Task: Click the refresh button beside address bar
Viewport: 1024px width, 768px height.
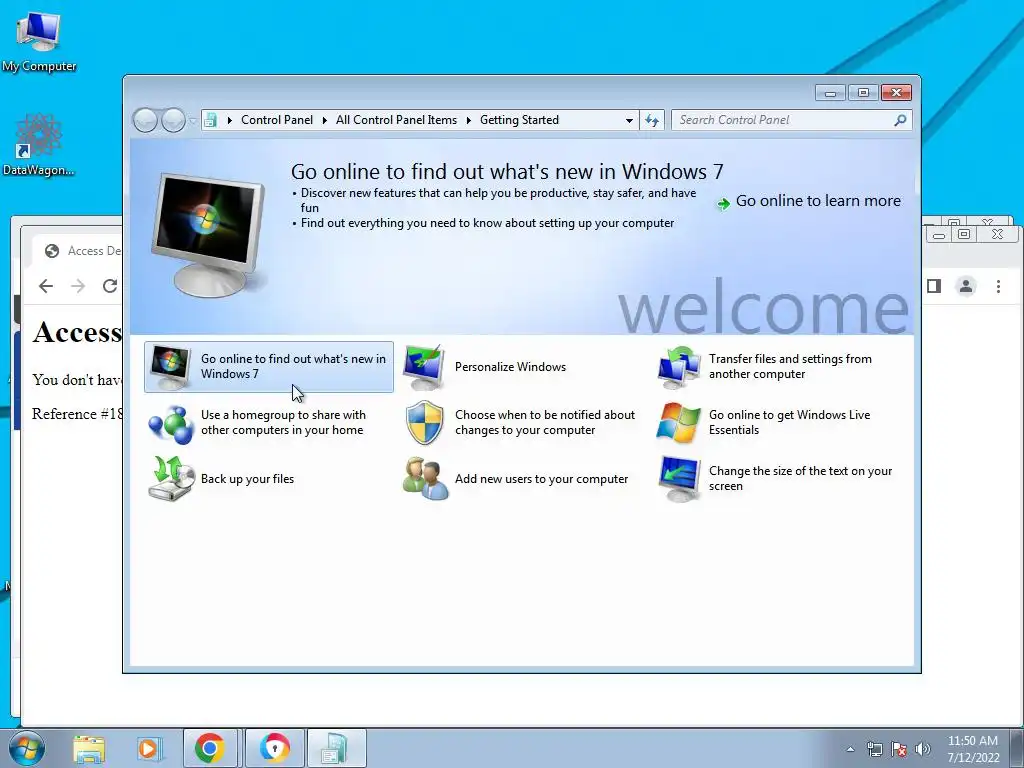Action: point(652,120)
